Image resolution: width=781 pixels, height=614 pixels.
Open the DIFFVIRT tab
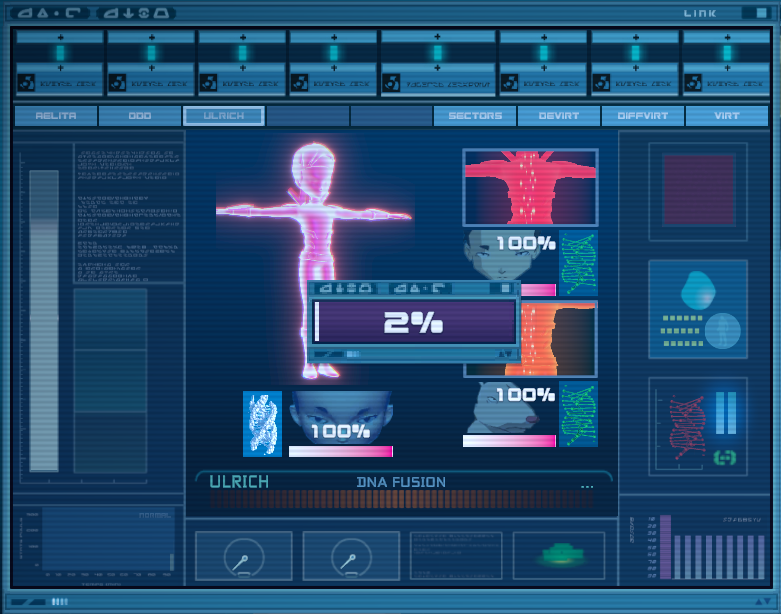643,116
